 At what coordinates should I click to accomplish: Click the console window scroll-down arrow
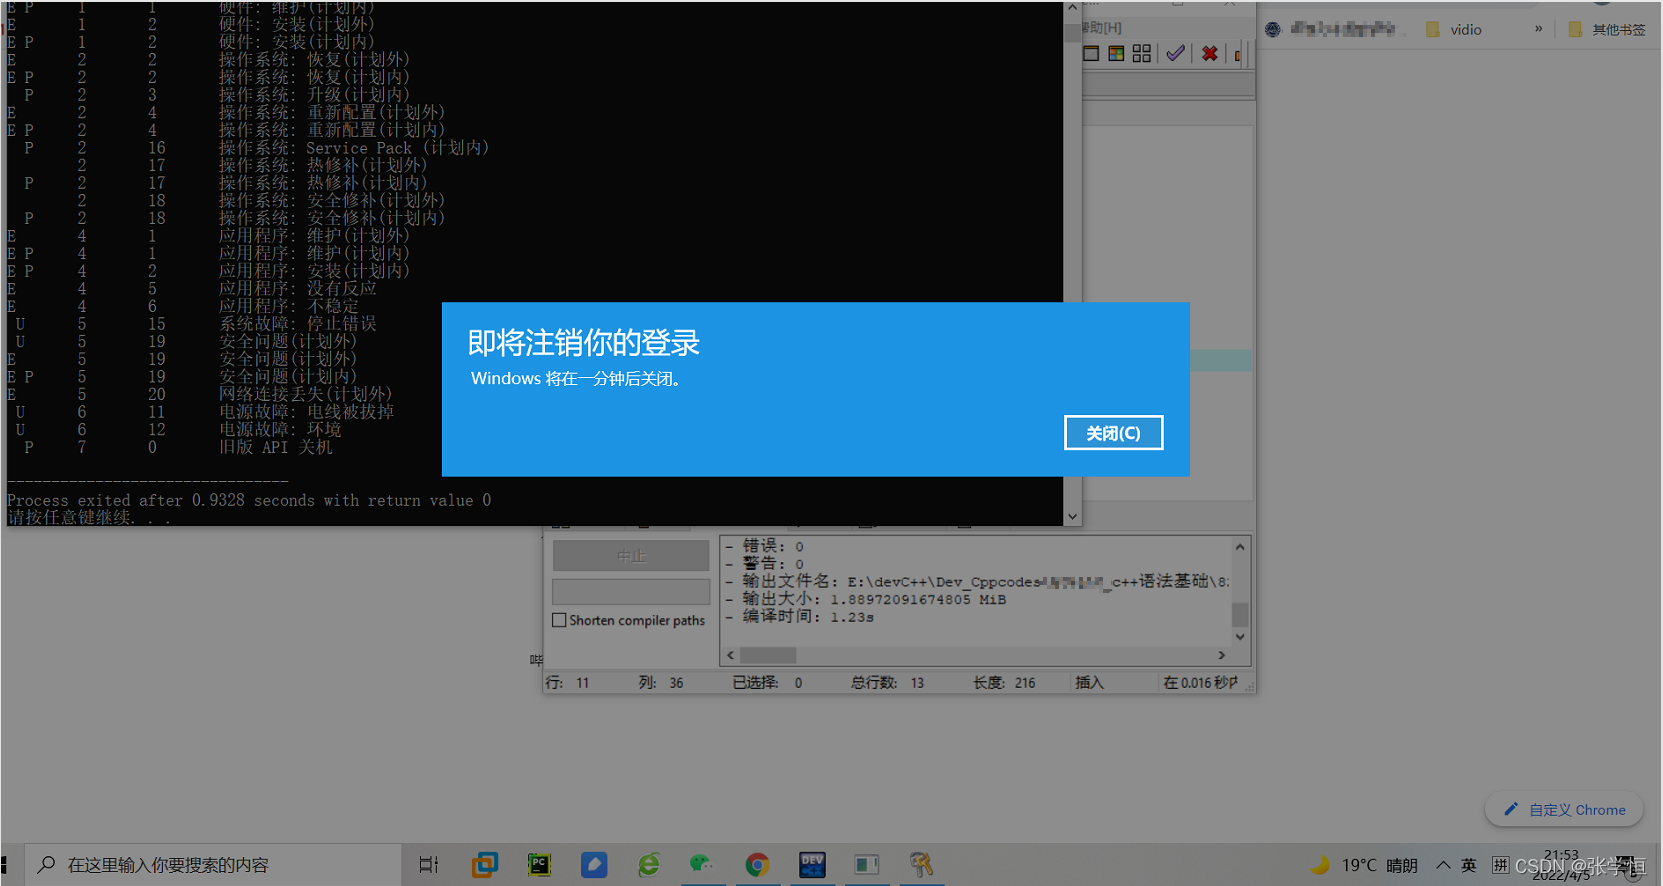[x=1072, y=517]
